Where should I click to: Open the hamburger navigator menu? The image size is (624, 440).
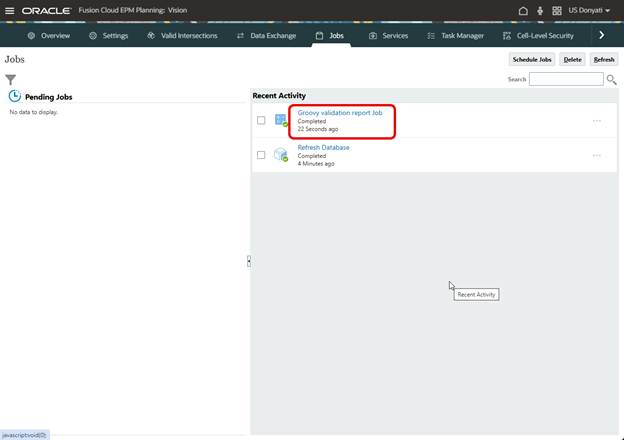[10, 10]
